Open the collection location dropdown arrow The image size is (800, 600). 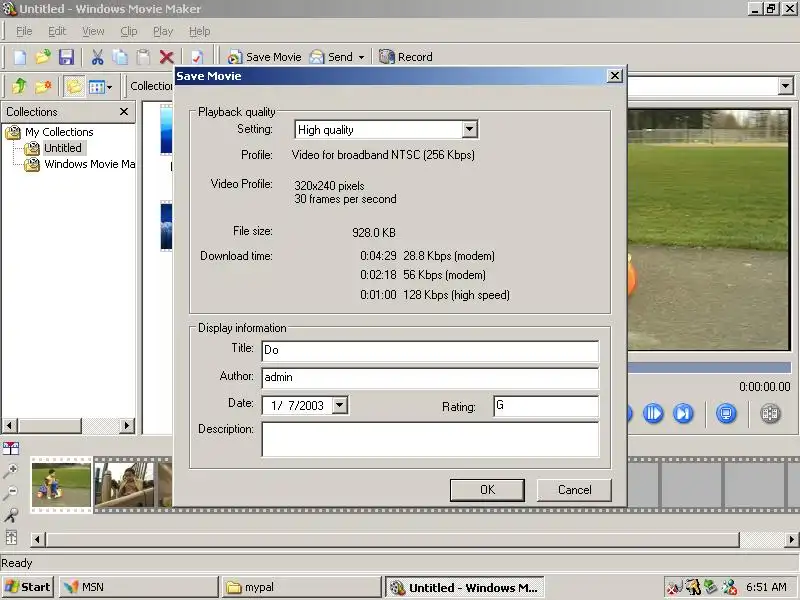click(x=786, y=86)
